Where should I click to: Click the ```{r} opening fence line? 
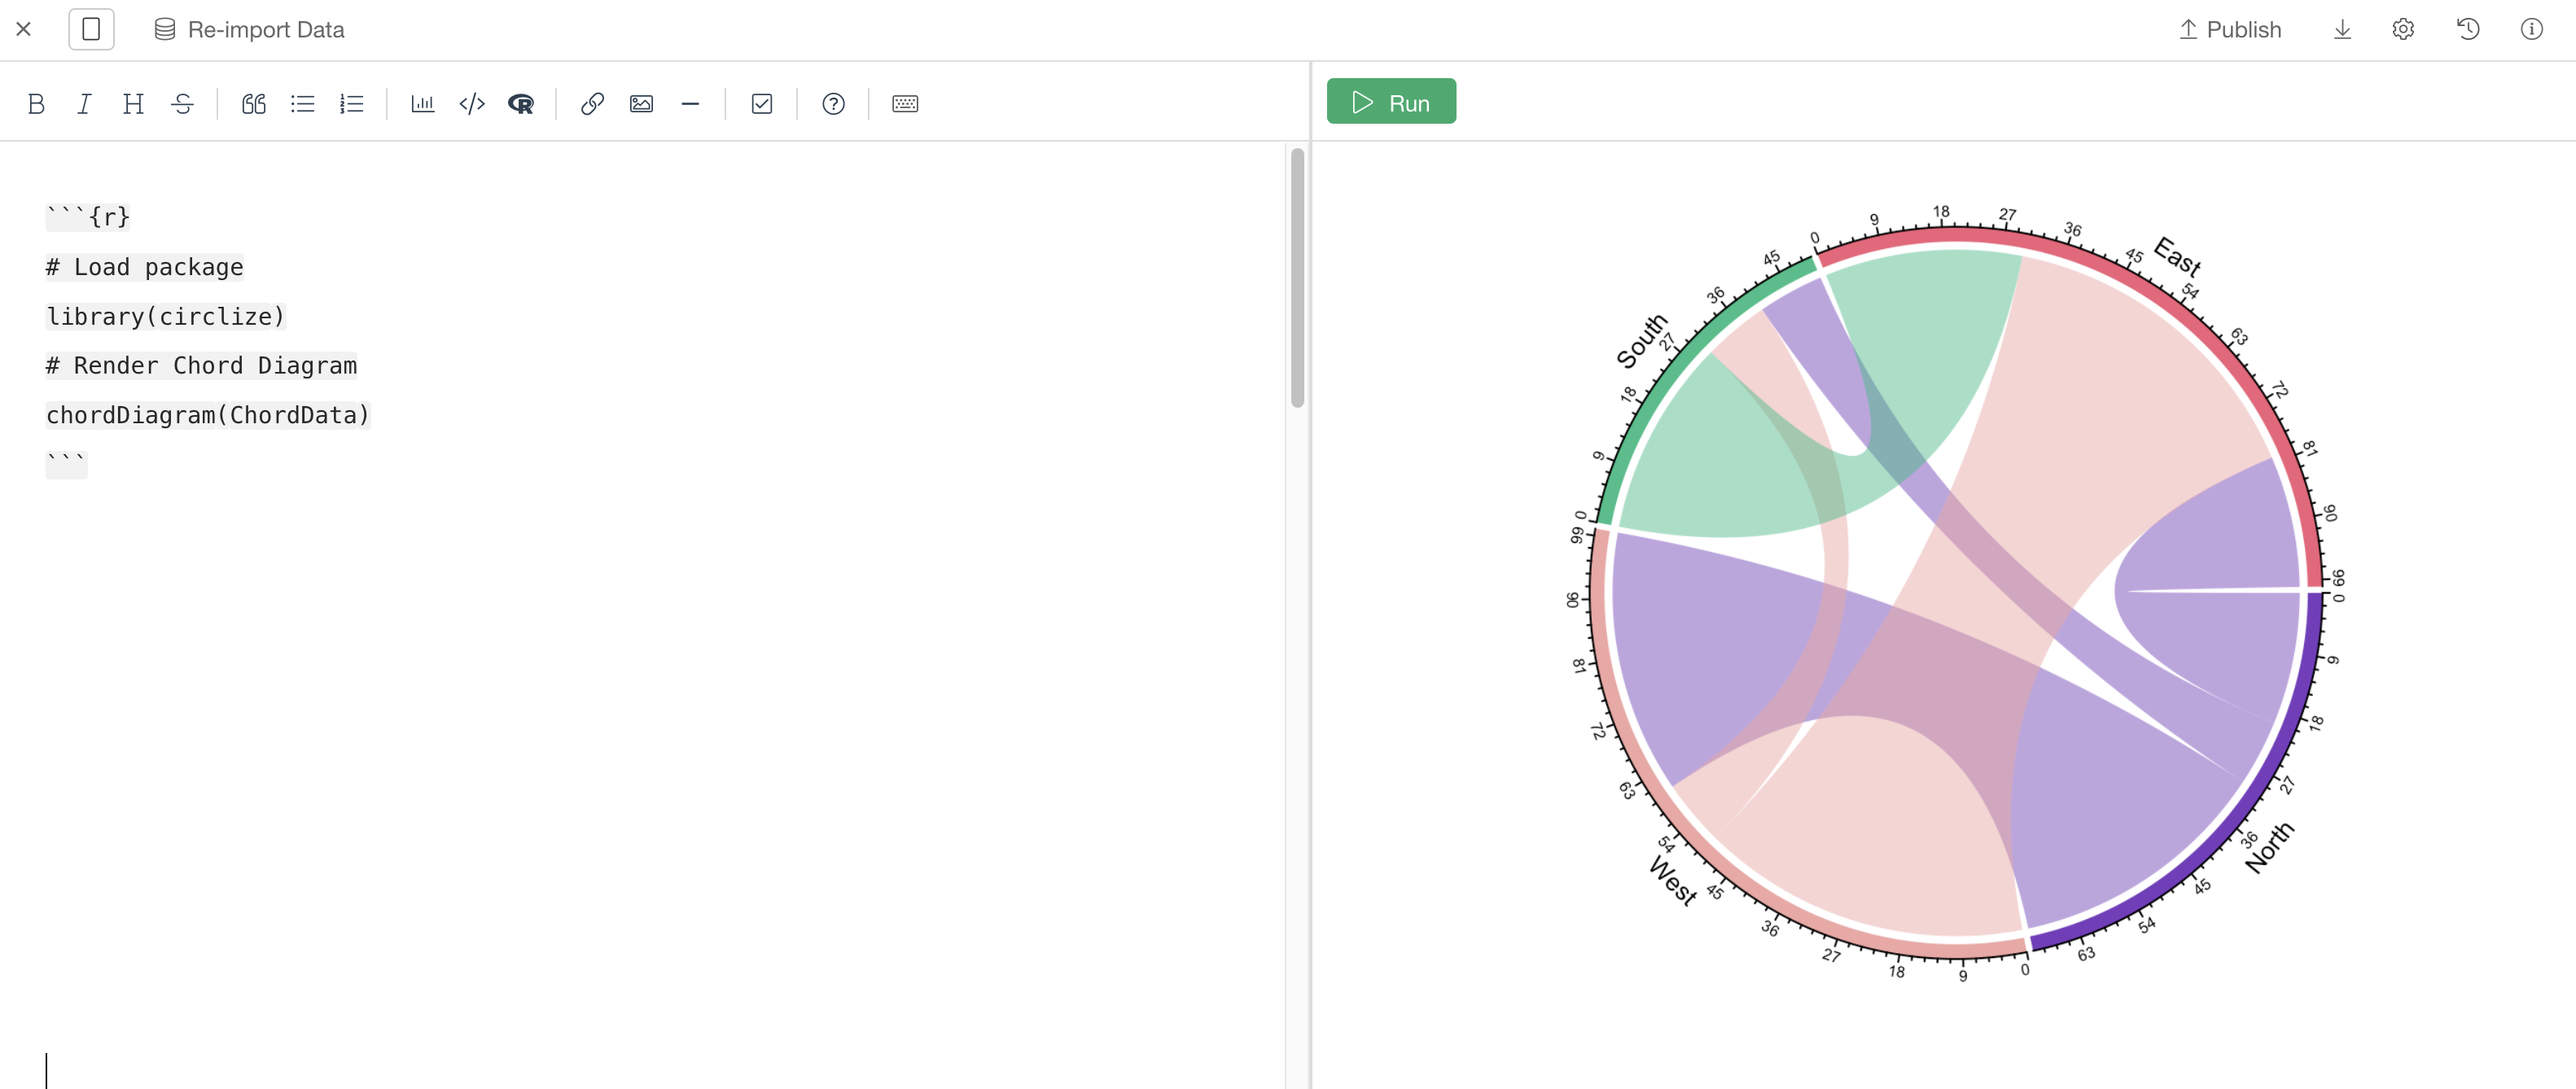[88, 217]
